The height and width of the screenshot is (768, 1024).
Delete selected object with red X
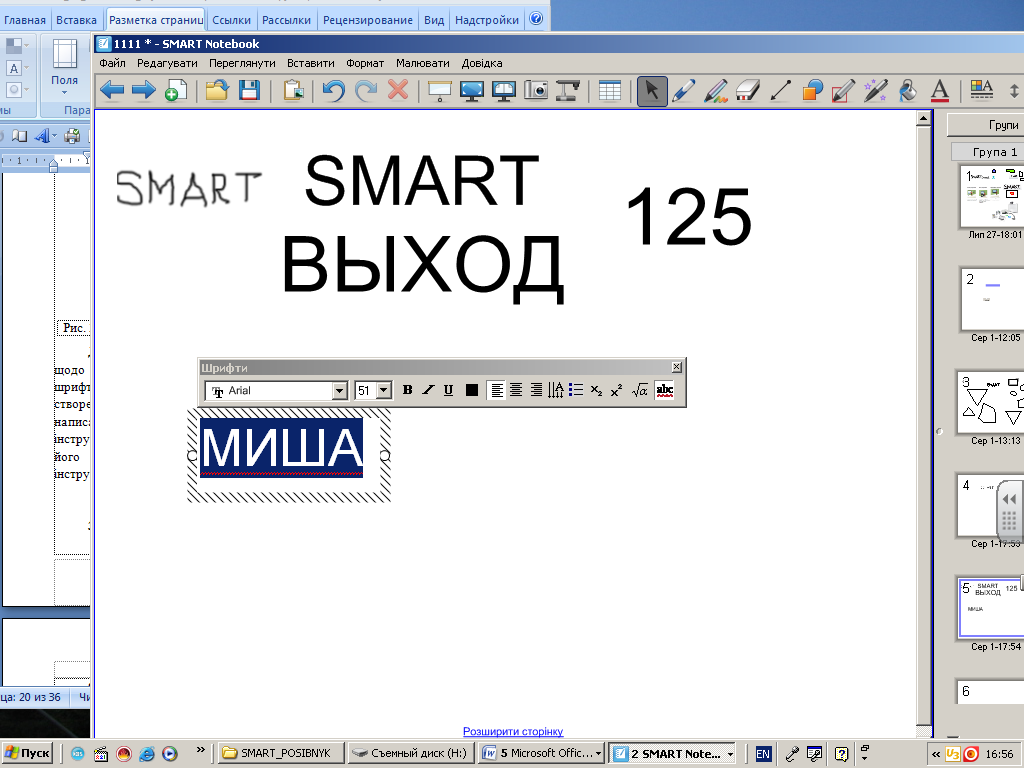[398, 90]
